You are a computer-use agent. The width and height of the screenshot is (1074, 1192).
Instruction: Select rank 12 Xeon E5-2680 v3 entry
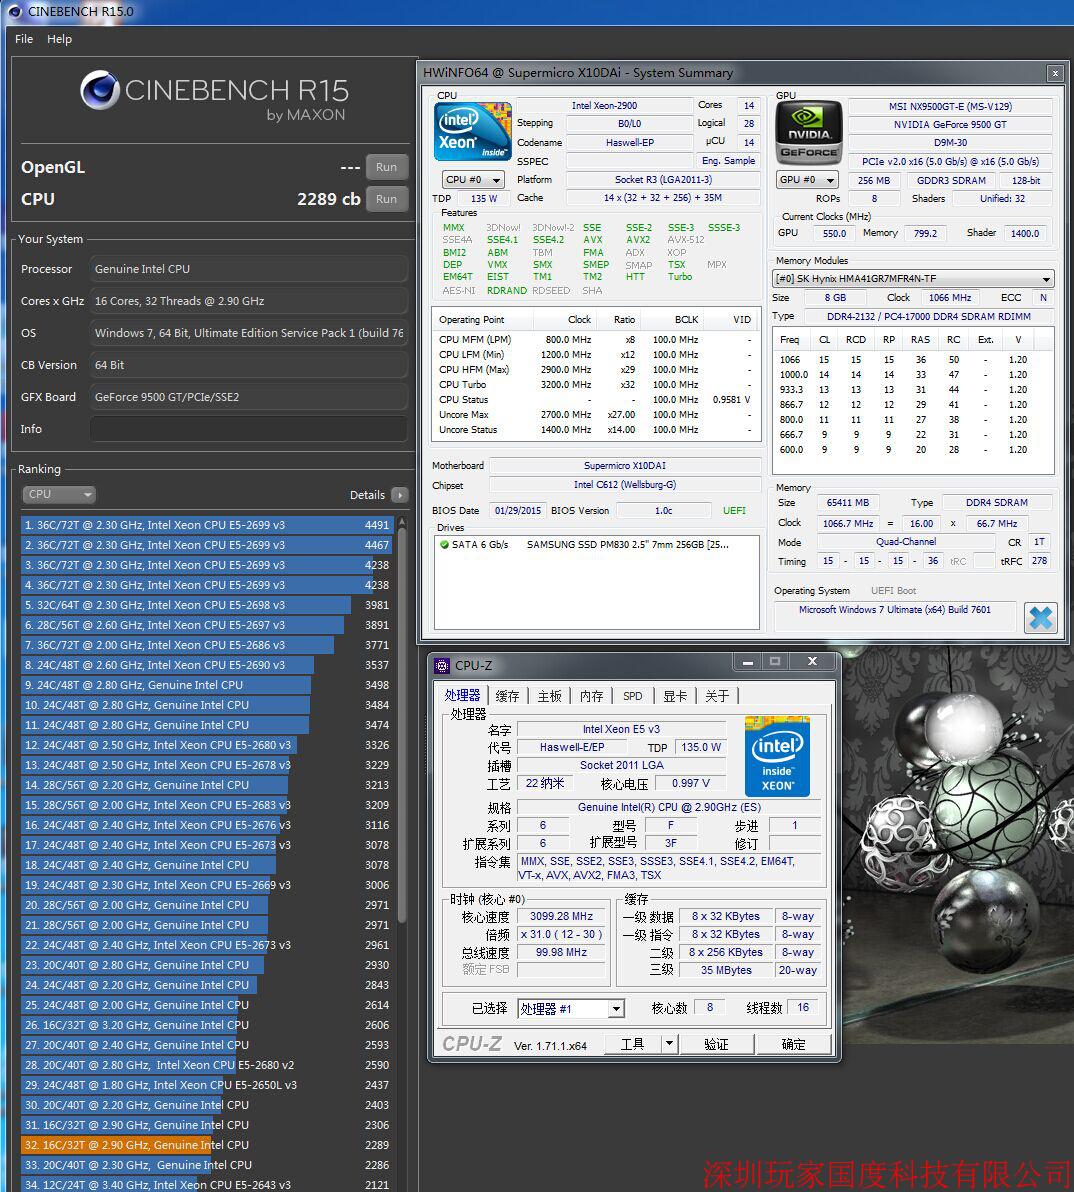pyautogui.click(x=208, y=745)
